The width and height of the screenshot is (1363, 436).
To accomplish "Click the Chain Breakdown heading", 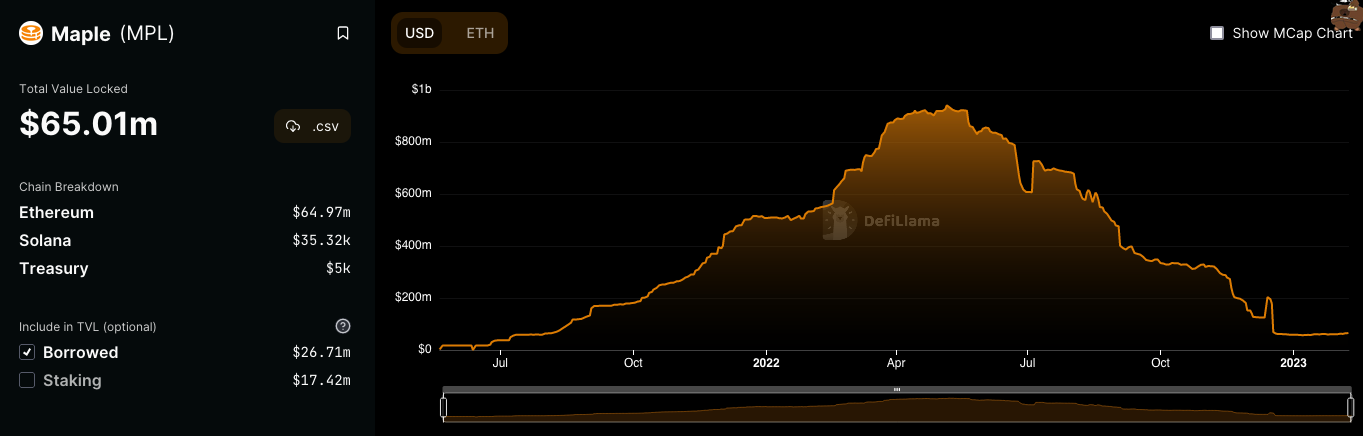I will click(69, 186).
